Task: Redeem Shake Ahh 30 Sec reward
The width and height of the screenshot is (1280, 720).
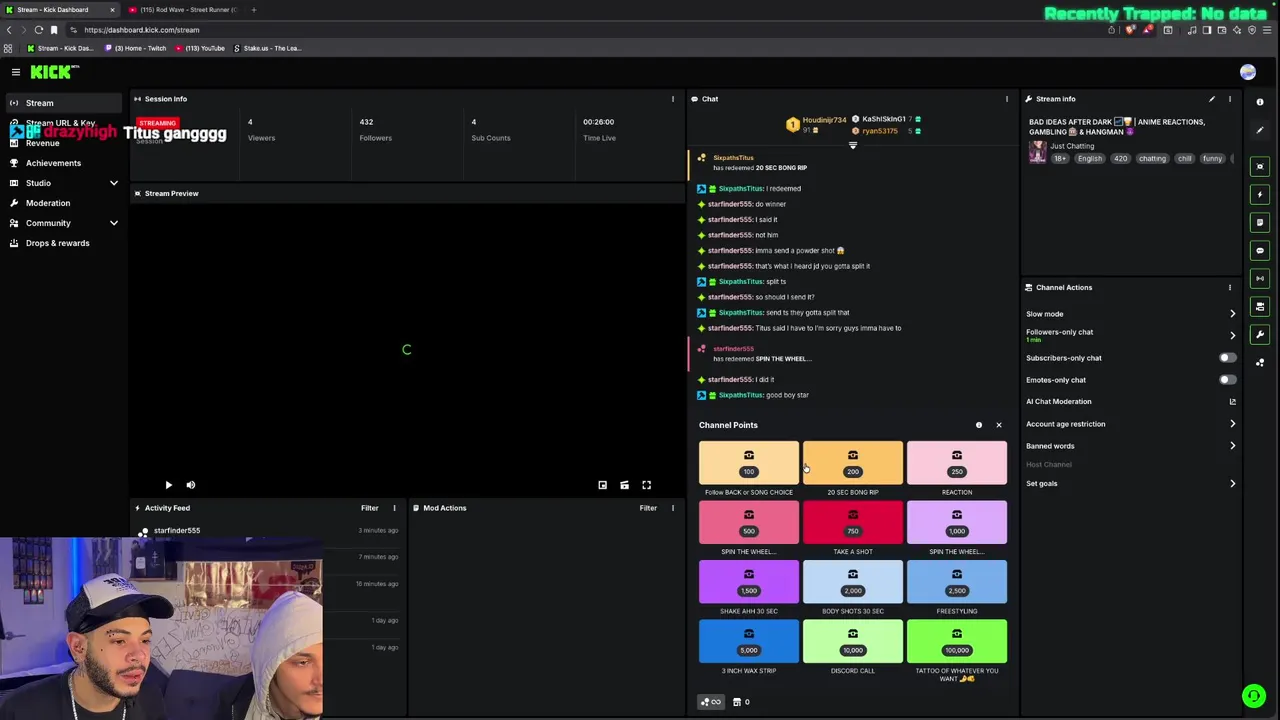Action: tap(749, 582)
